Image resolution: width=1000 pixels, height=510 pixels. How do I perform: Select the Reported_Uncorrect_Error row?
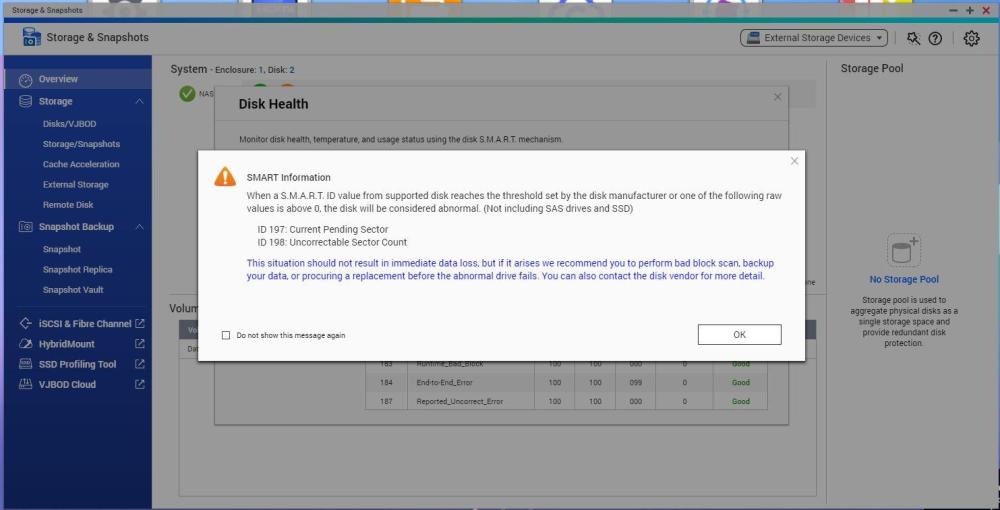(566, 402)
